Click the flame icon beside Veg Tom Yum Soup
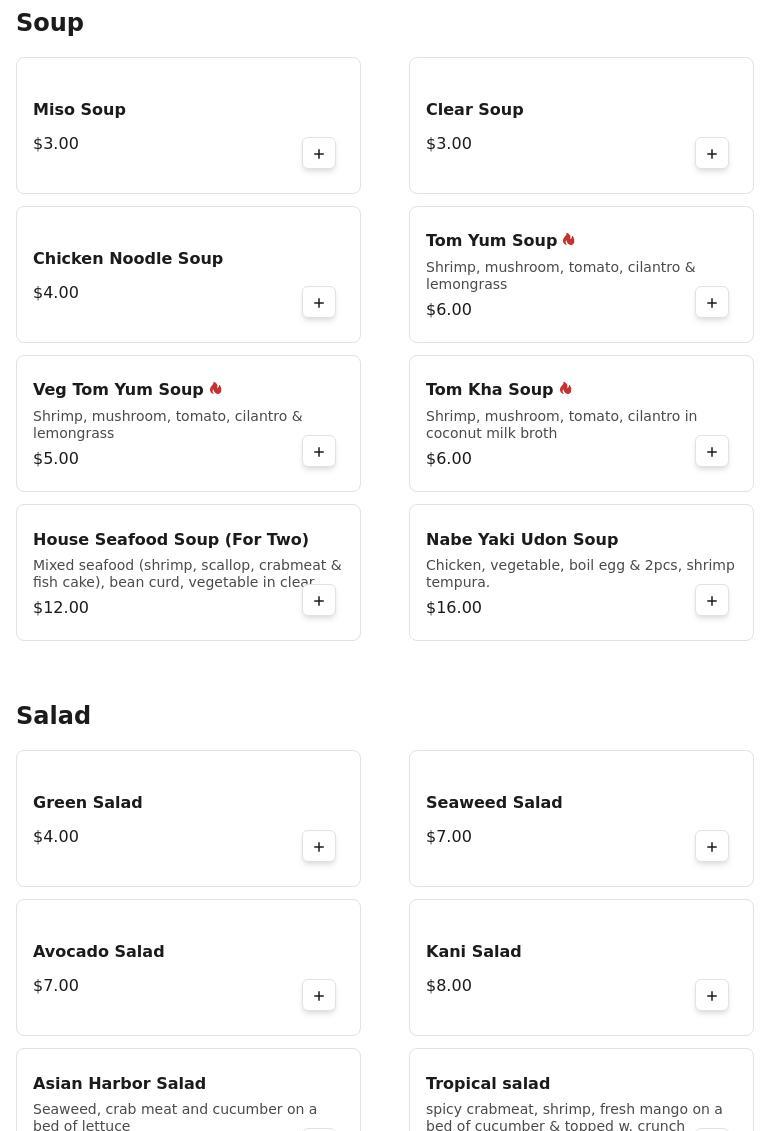 216,389
